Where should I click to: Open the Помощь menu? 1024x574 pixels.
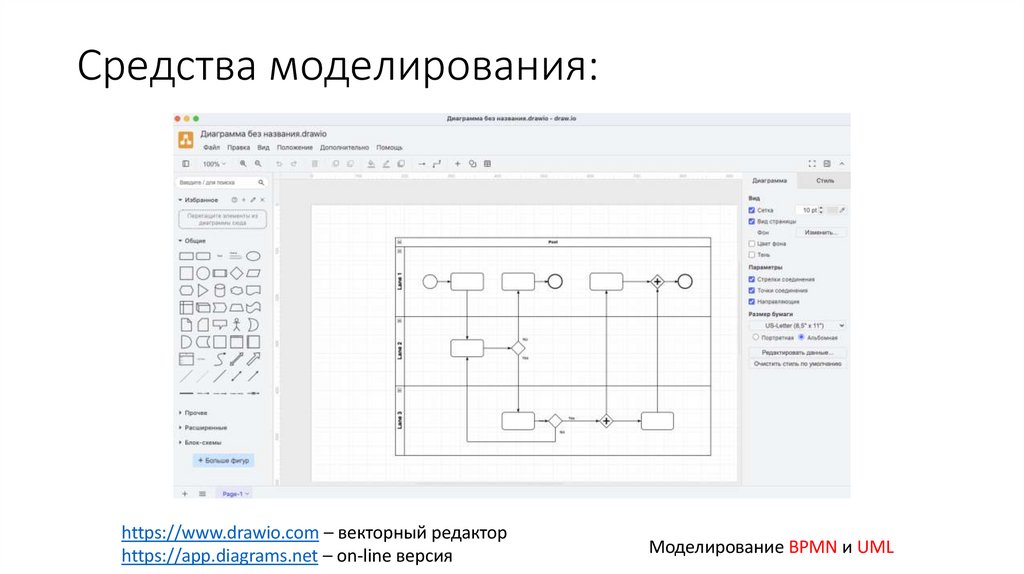(x=389, y=148)
